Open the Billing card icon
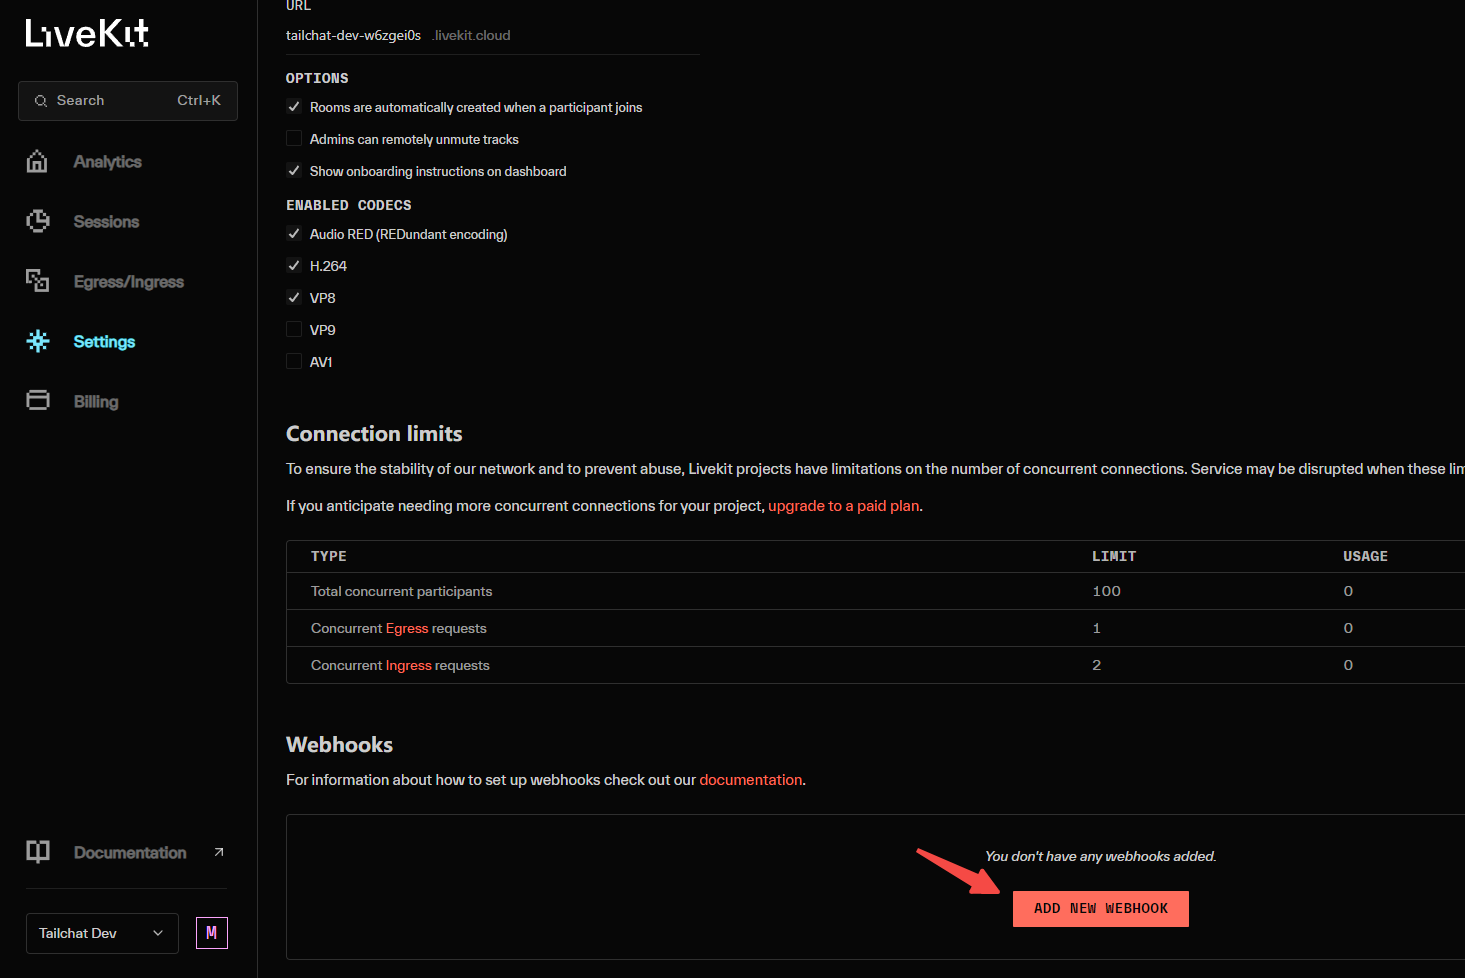The image size is (1465, 978). tap(38, 401)
